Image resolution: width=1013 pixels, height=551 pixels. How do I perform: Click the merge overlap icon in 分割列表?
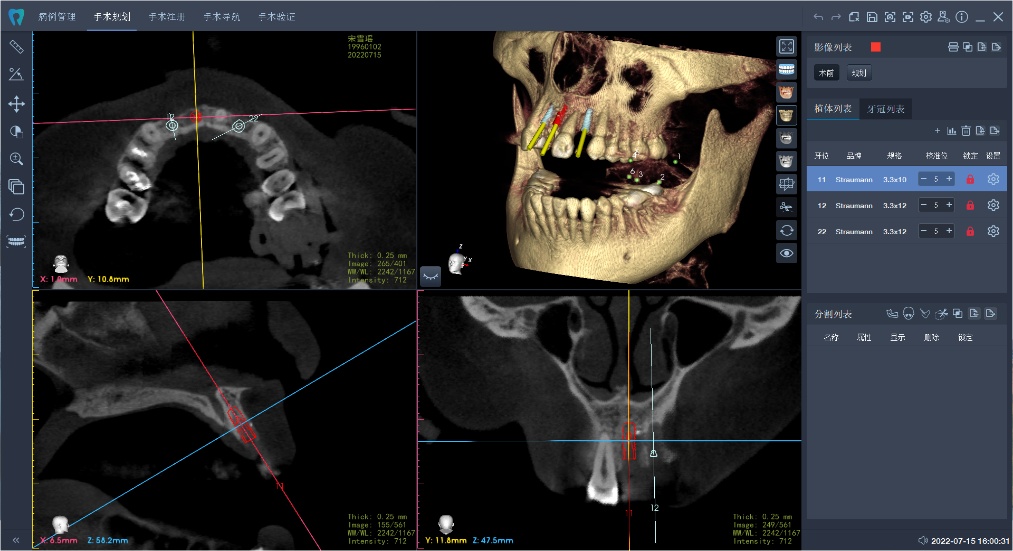(x=957, y=314)
